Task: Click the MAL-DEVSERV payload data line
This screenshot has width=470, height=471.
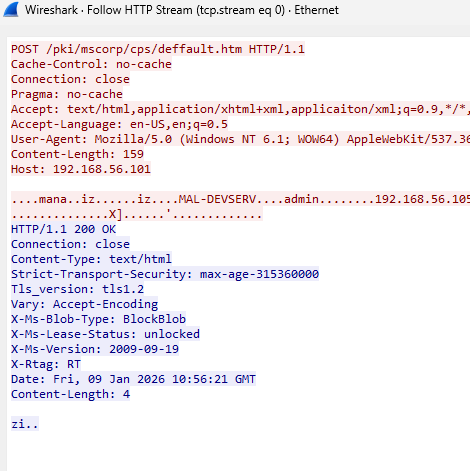Action: tap(240, 199)
